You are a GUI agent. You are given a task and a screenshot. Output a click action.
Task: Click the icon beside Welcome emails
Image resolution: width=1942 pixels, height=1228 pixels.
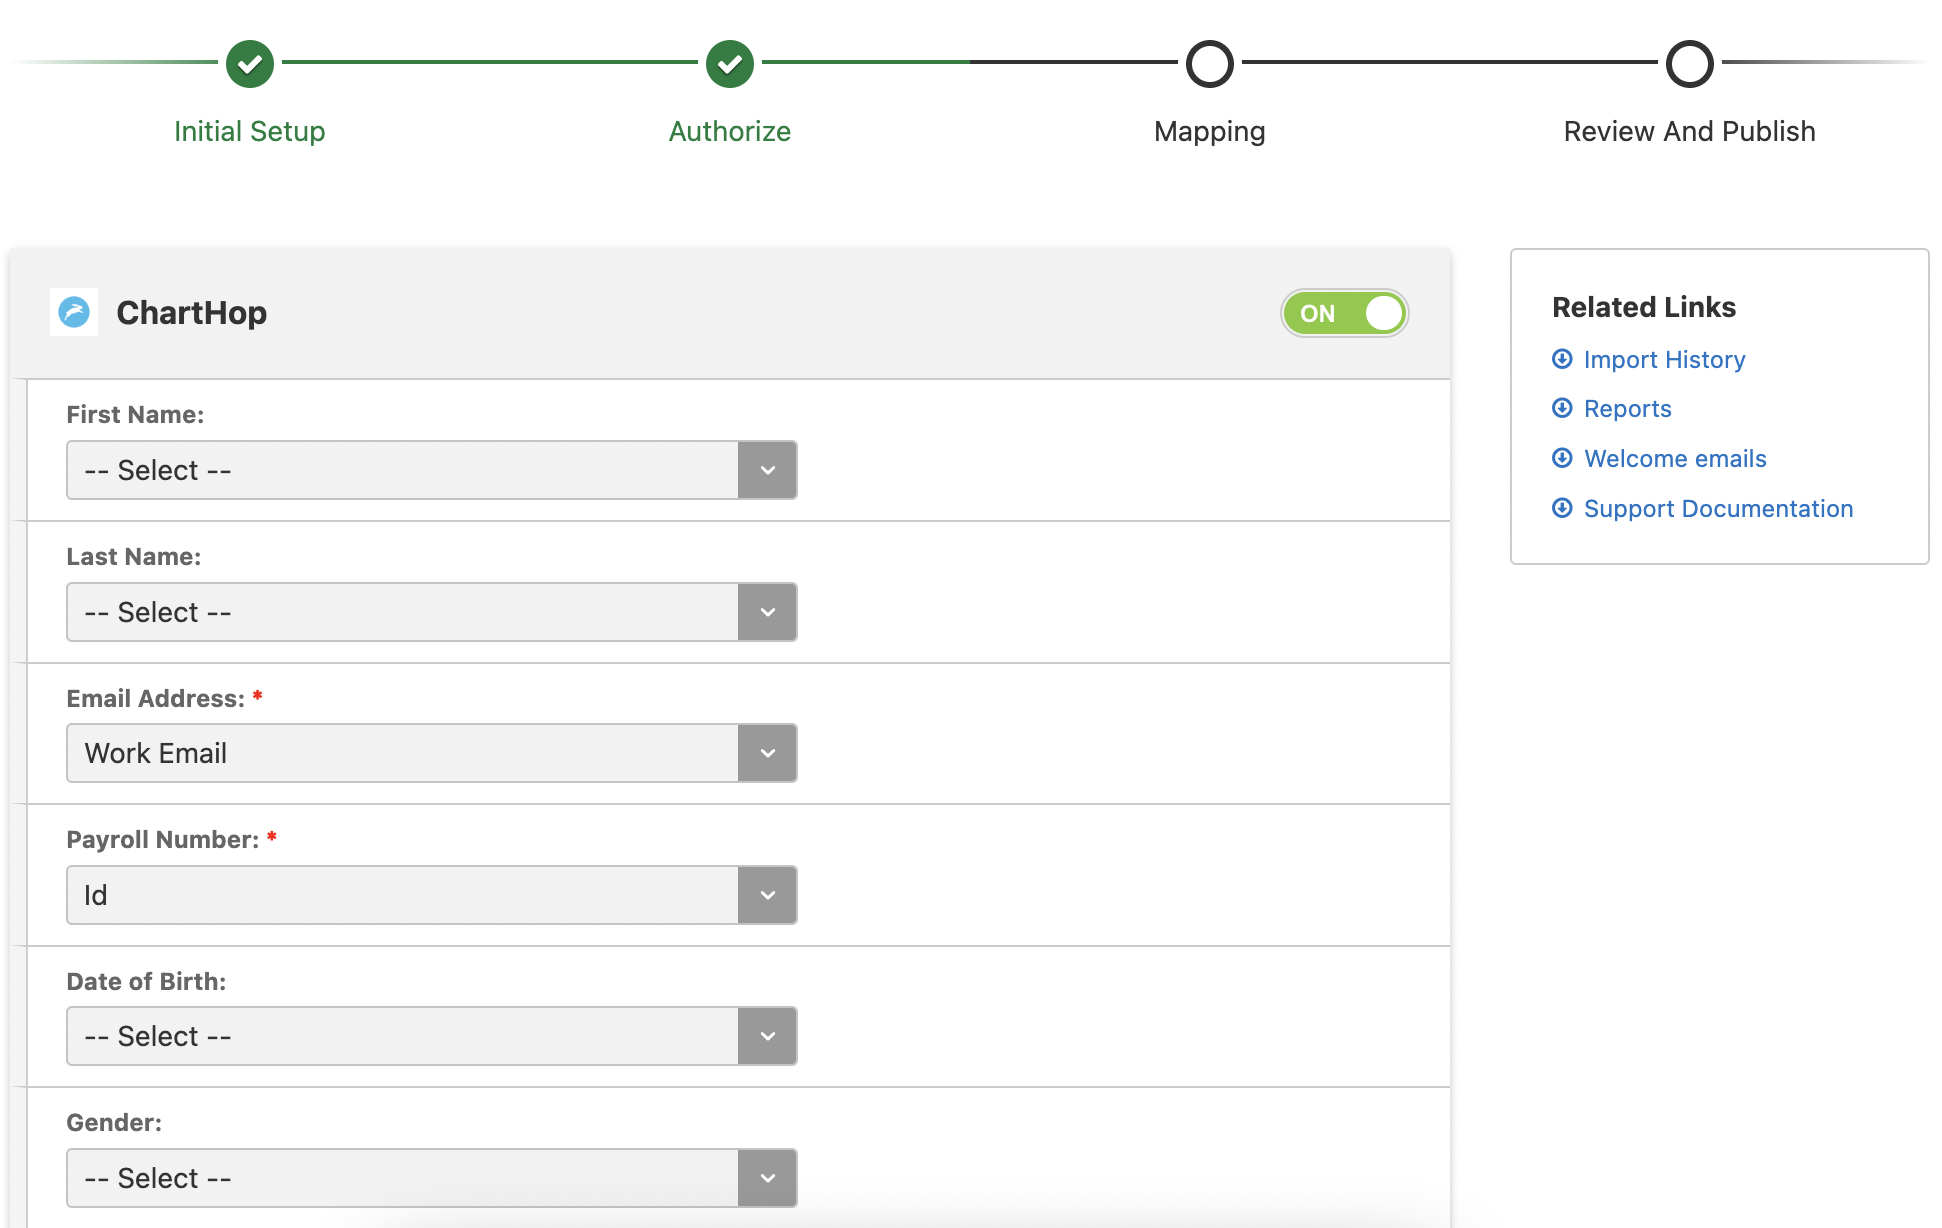coord(1562,458)
